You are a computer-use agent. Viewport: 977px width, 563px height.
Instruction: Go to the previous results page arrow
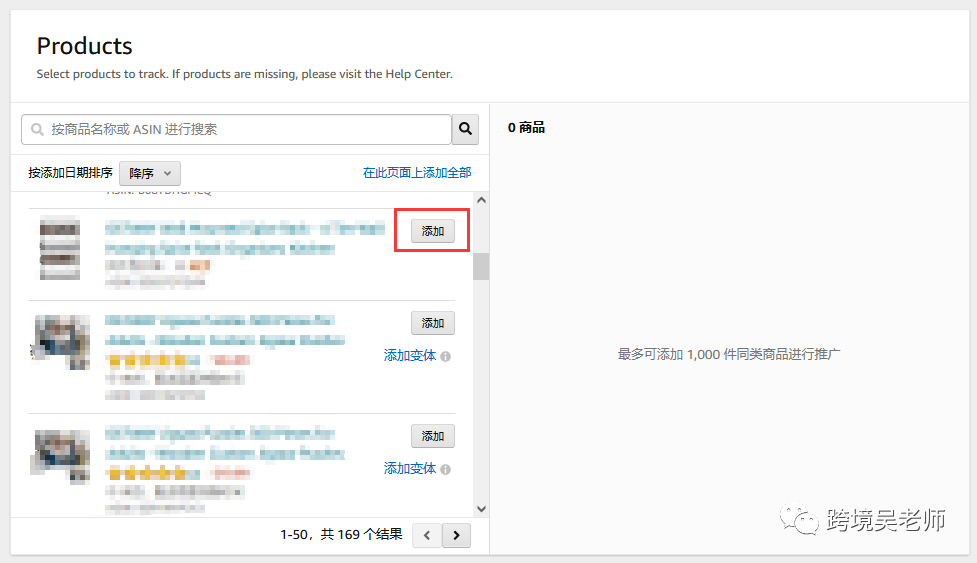(x=427, y=535)
